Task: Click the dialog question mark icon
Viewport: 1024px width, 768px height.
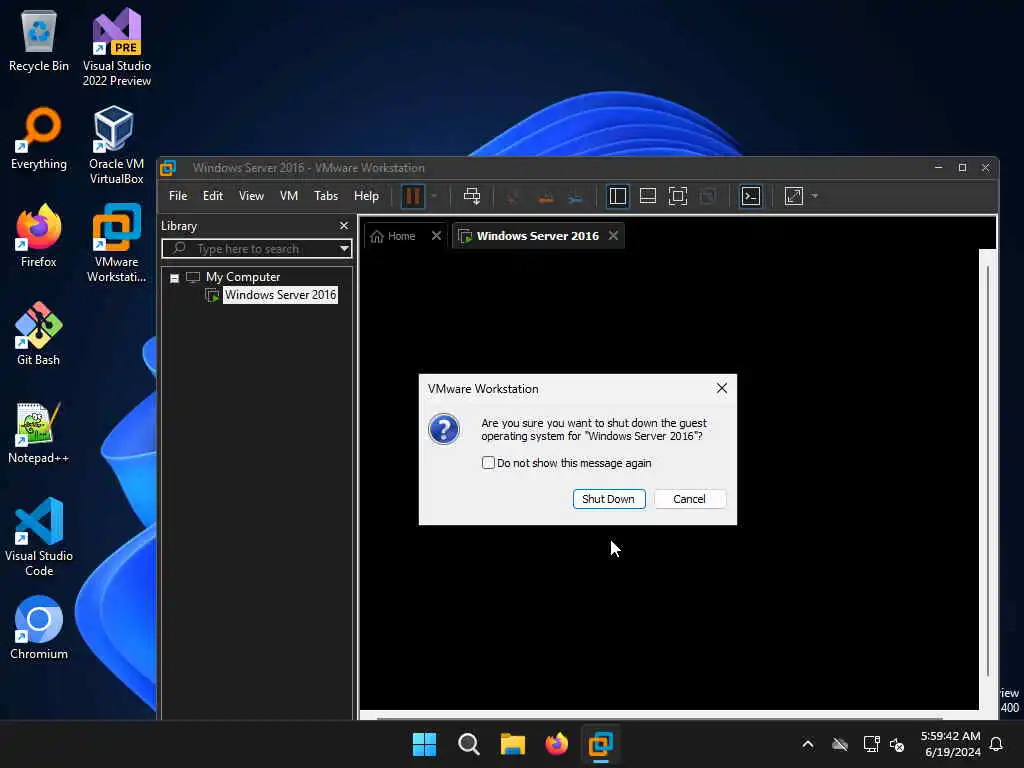Action: pyautogui.click(x=444, y=430)
